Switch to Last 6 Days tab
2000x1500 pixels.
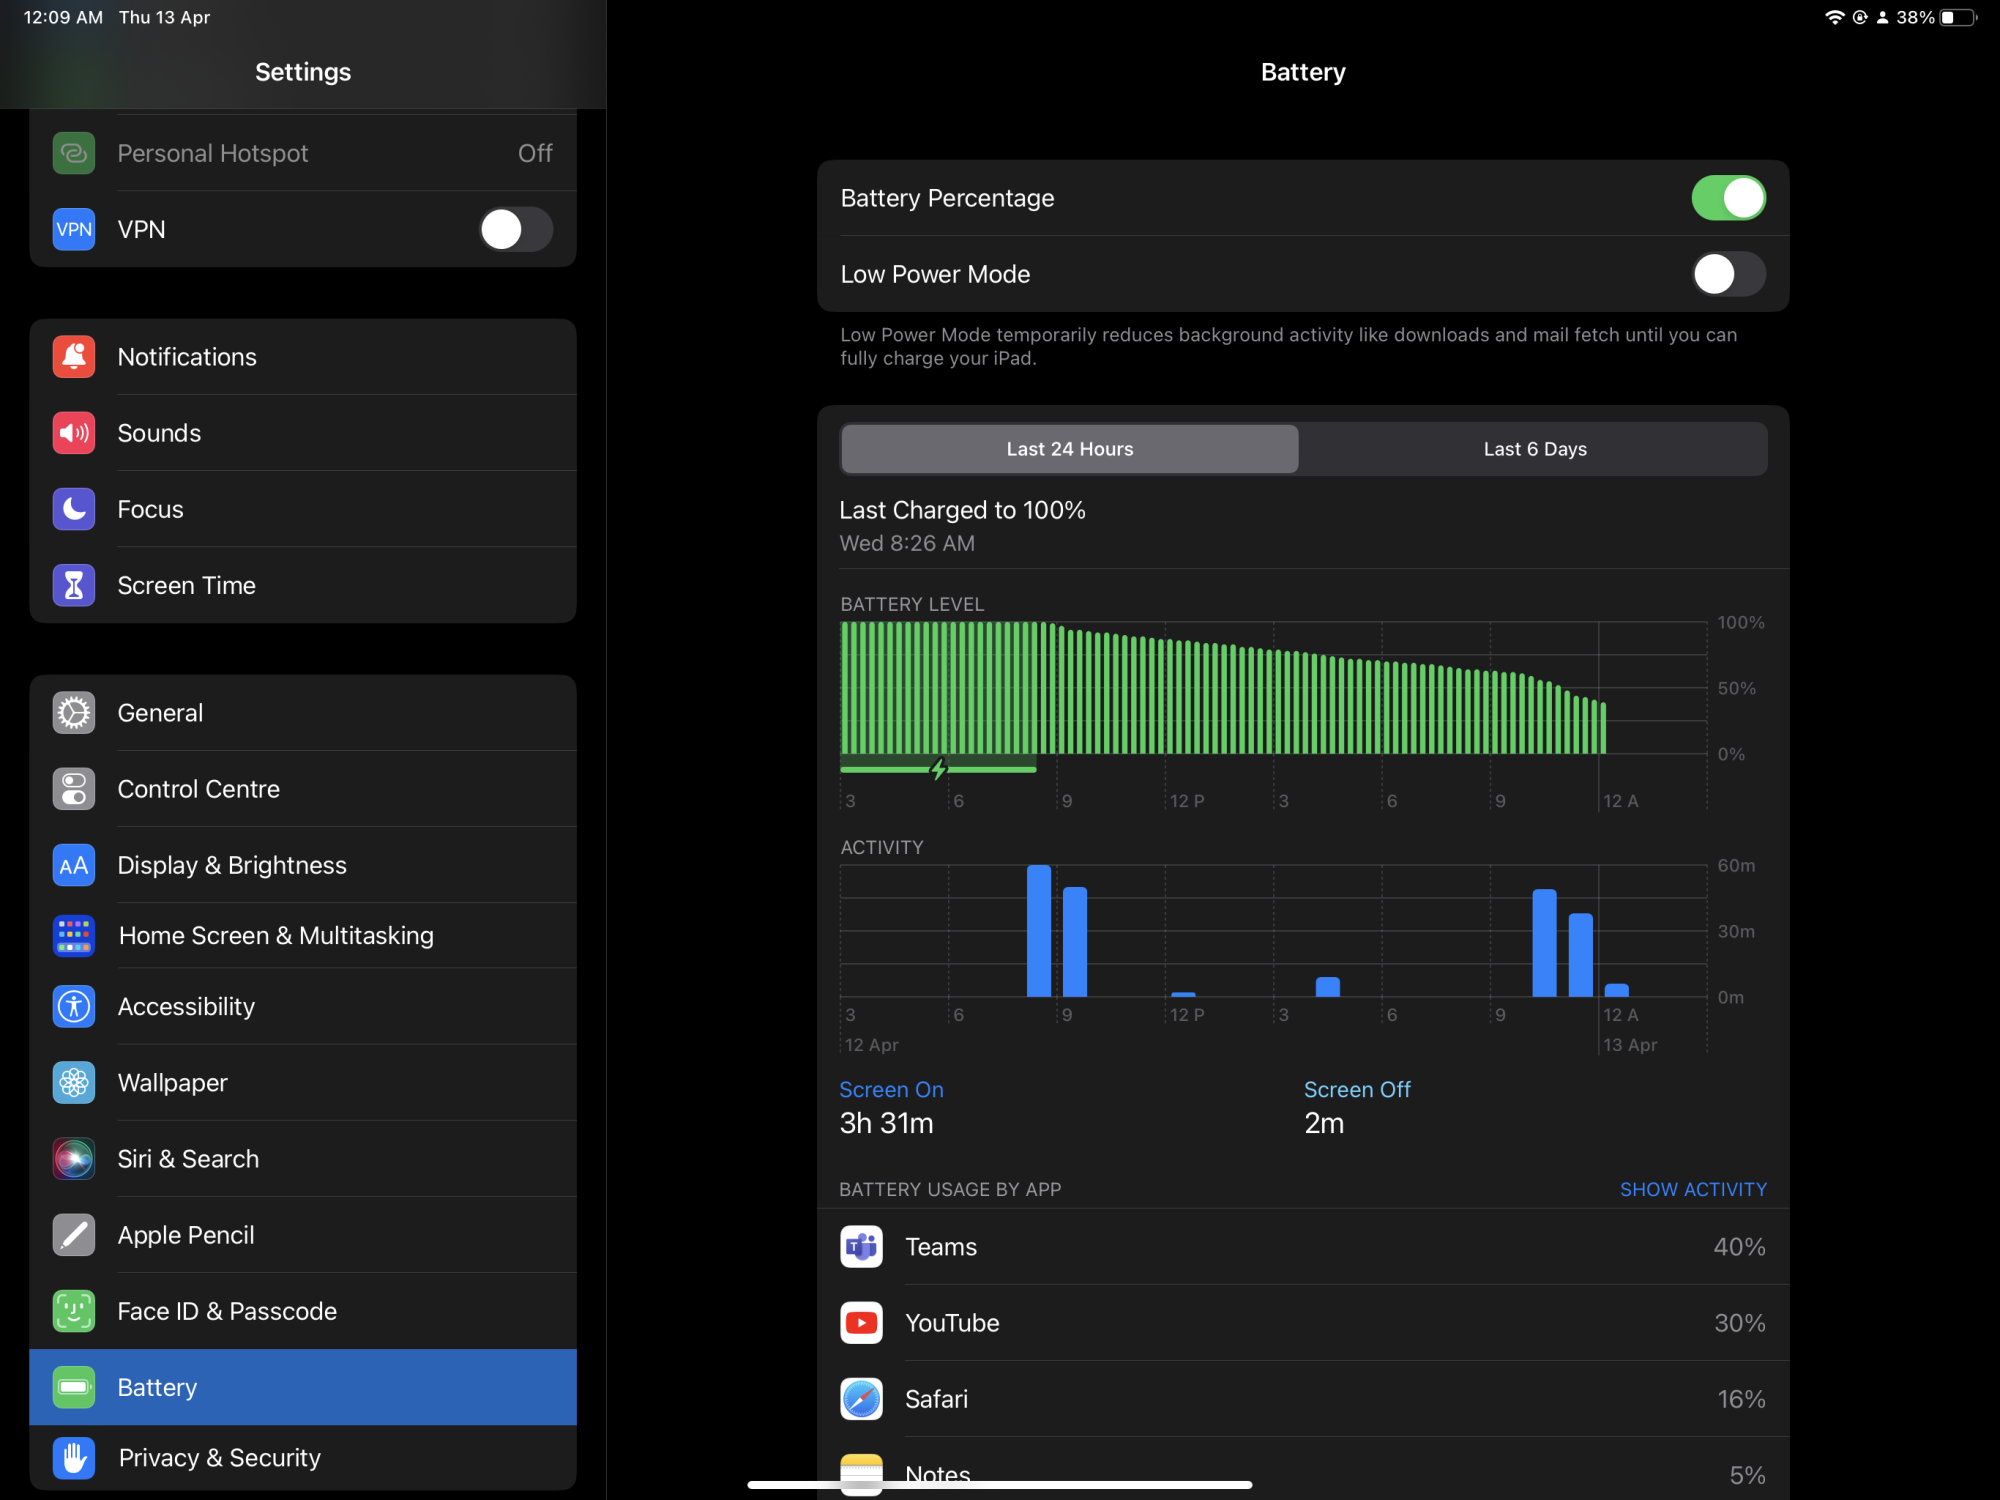1534,449
